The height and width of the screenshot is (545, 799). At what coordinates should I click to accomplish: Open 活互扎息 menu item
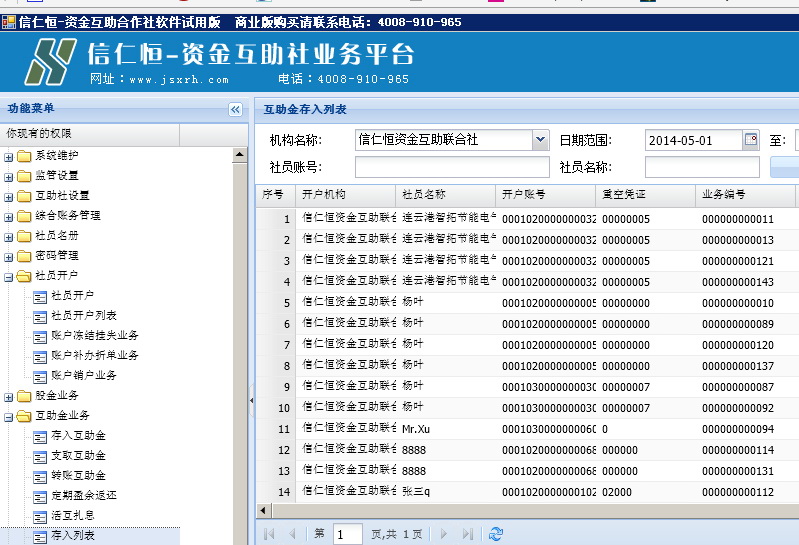[72, 515]
